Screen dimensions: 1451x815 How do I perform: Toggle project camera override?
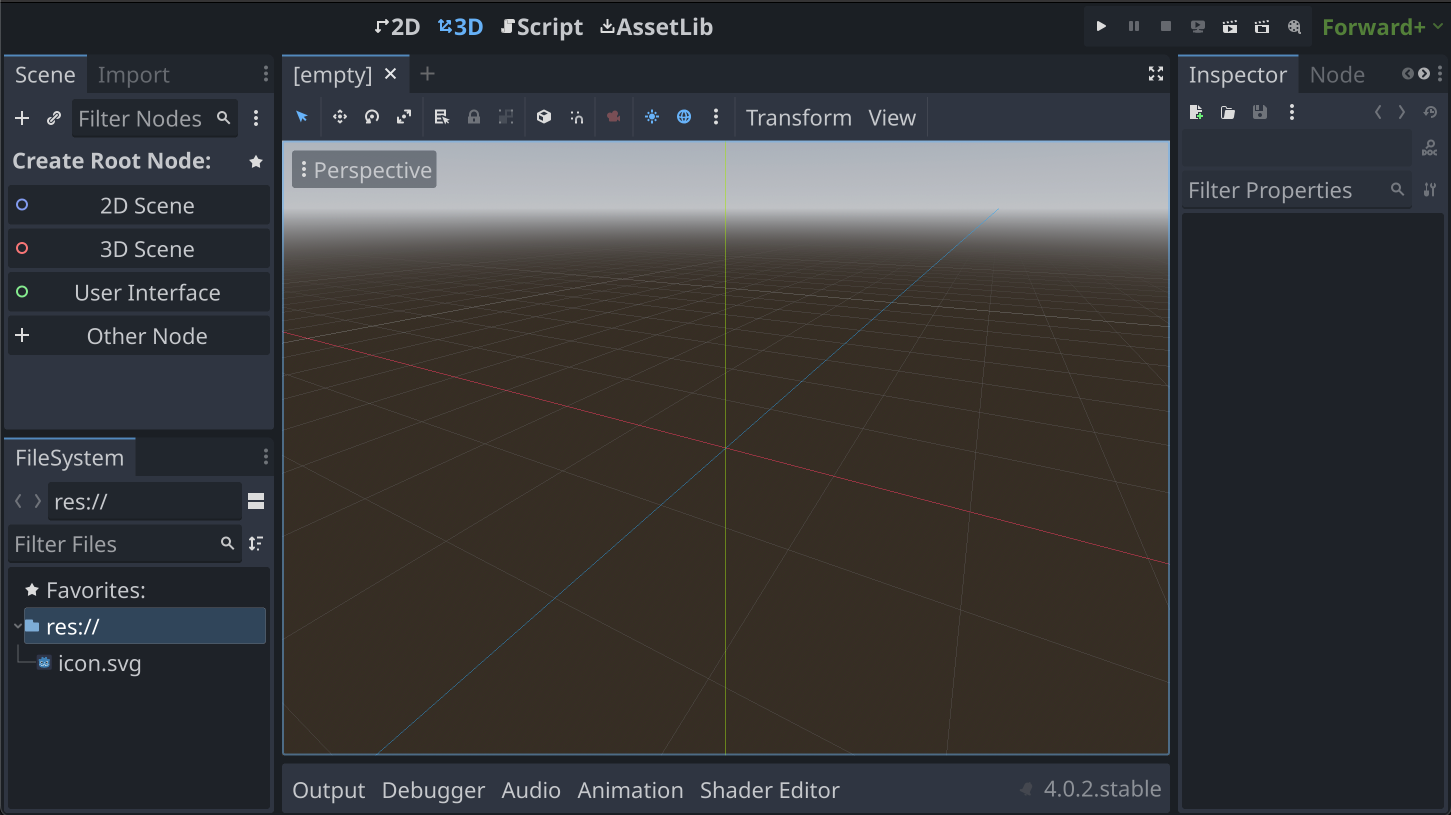(614, 117)
